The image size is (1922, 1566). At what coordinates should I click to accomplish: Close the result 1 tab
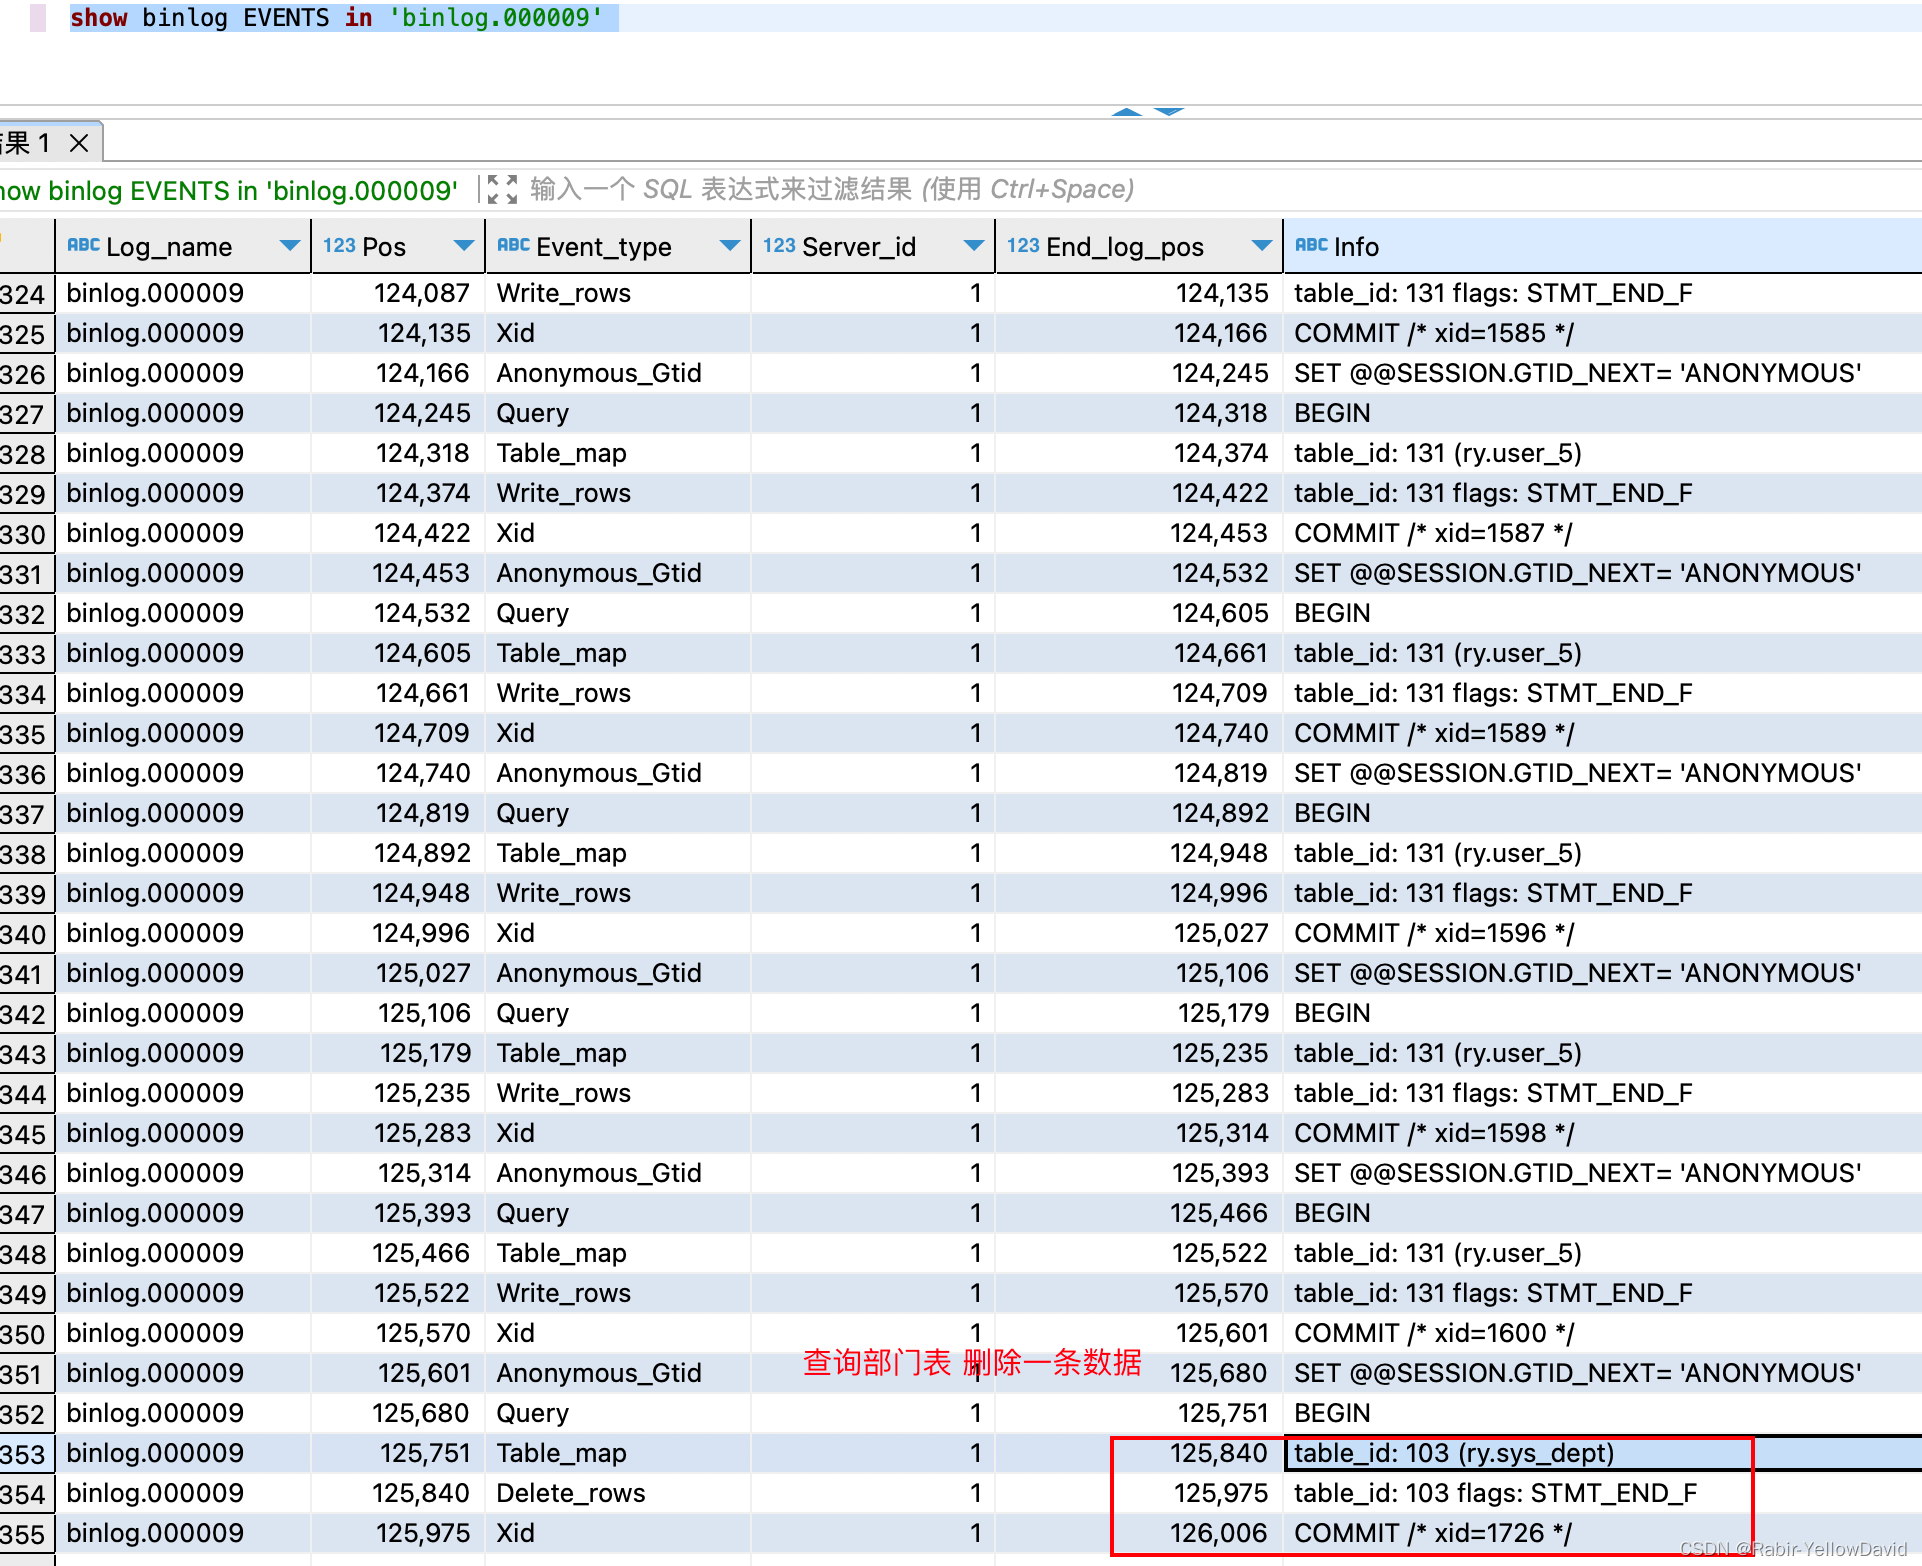point(79,143)
